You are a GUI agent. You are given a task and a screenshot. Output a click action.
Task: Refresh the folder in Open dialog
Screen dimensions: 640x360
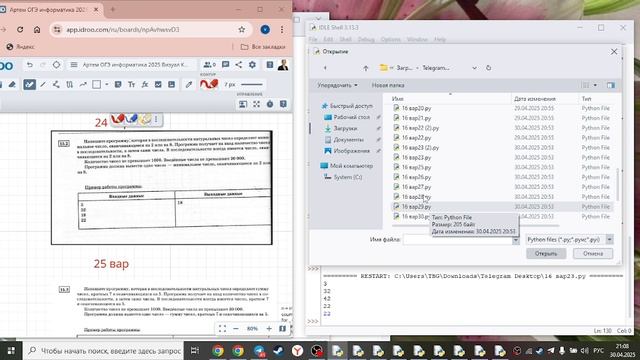[x=489, y=68]
